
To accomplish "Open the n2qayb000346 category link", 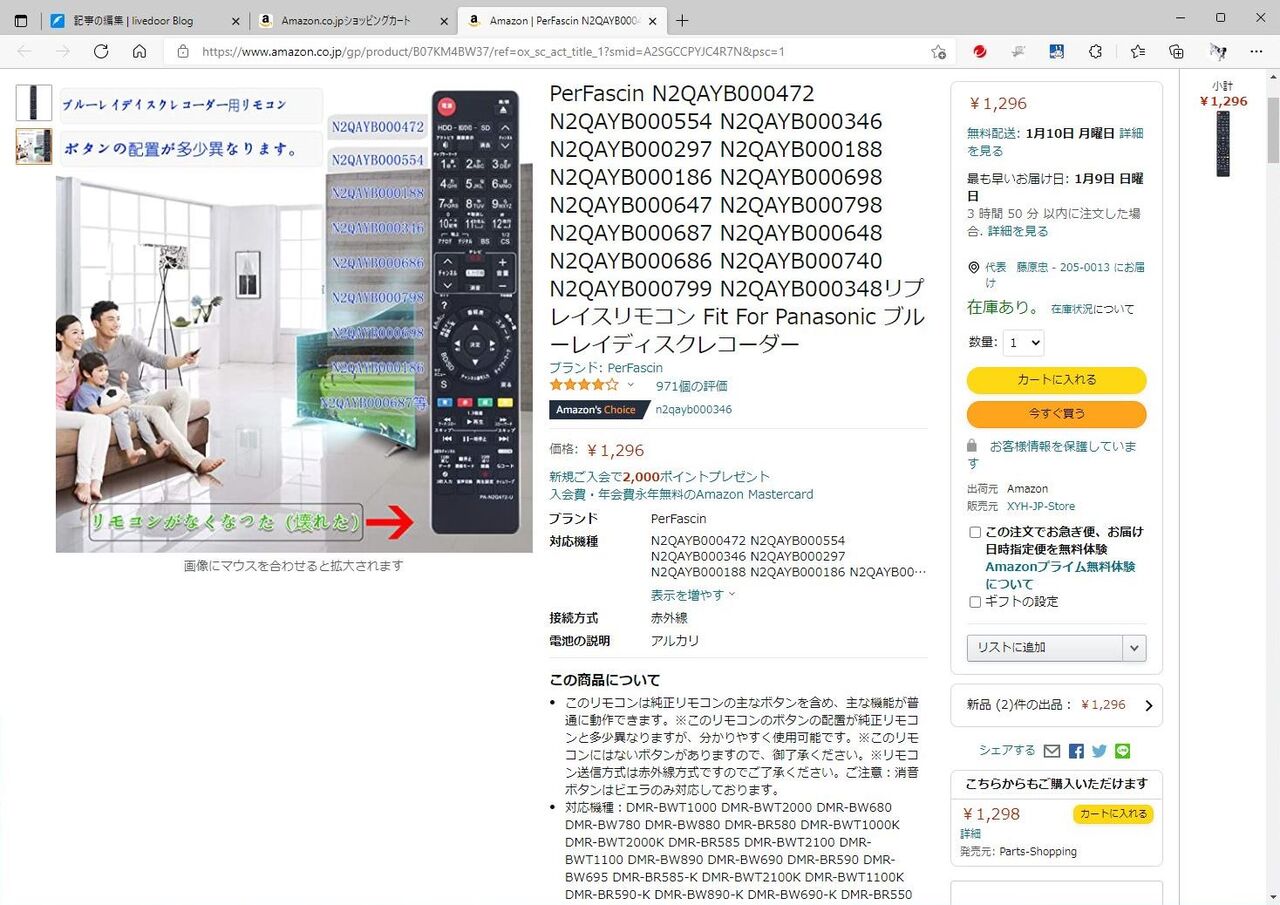I will [694, 410].
